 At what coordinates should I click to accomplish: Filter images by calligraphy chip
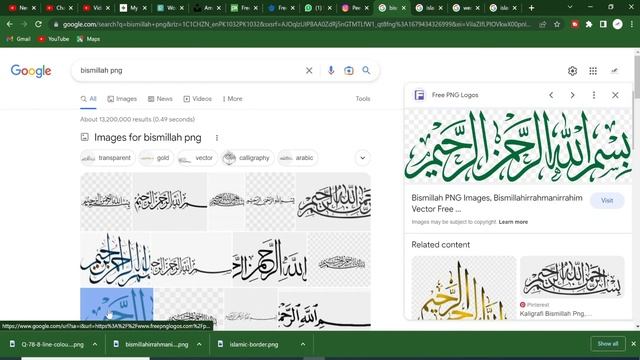pos(247,158)
